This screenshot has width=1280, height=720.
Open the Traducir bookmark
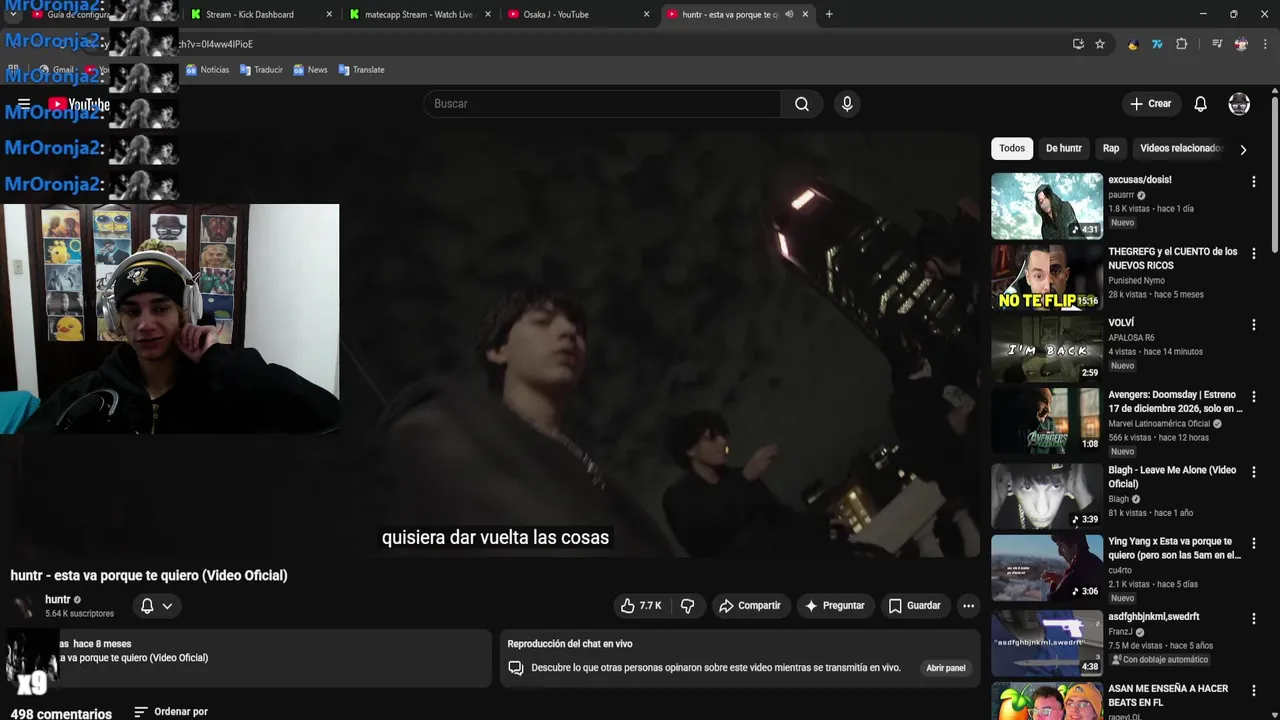point(261,70)
